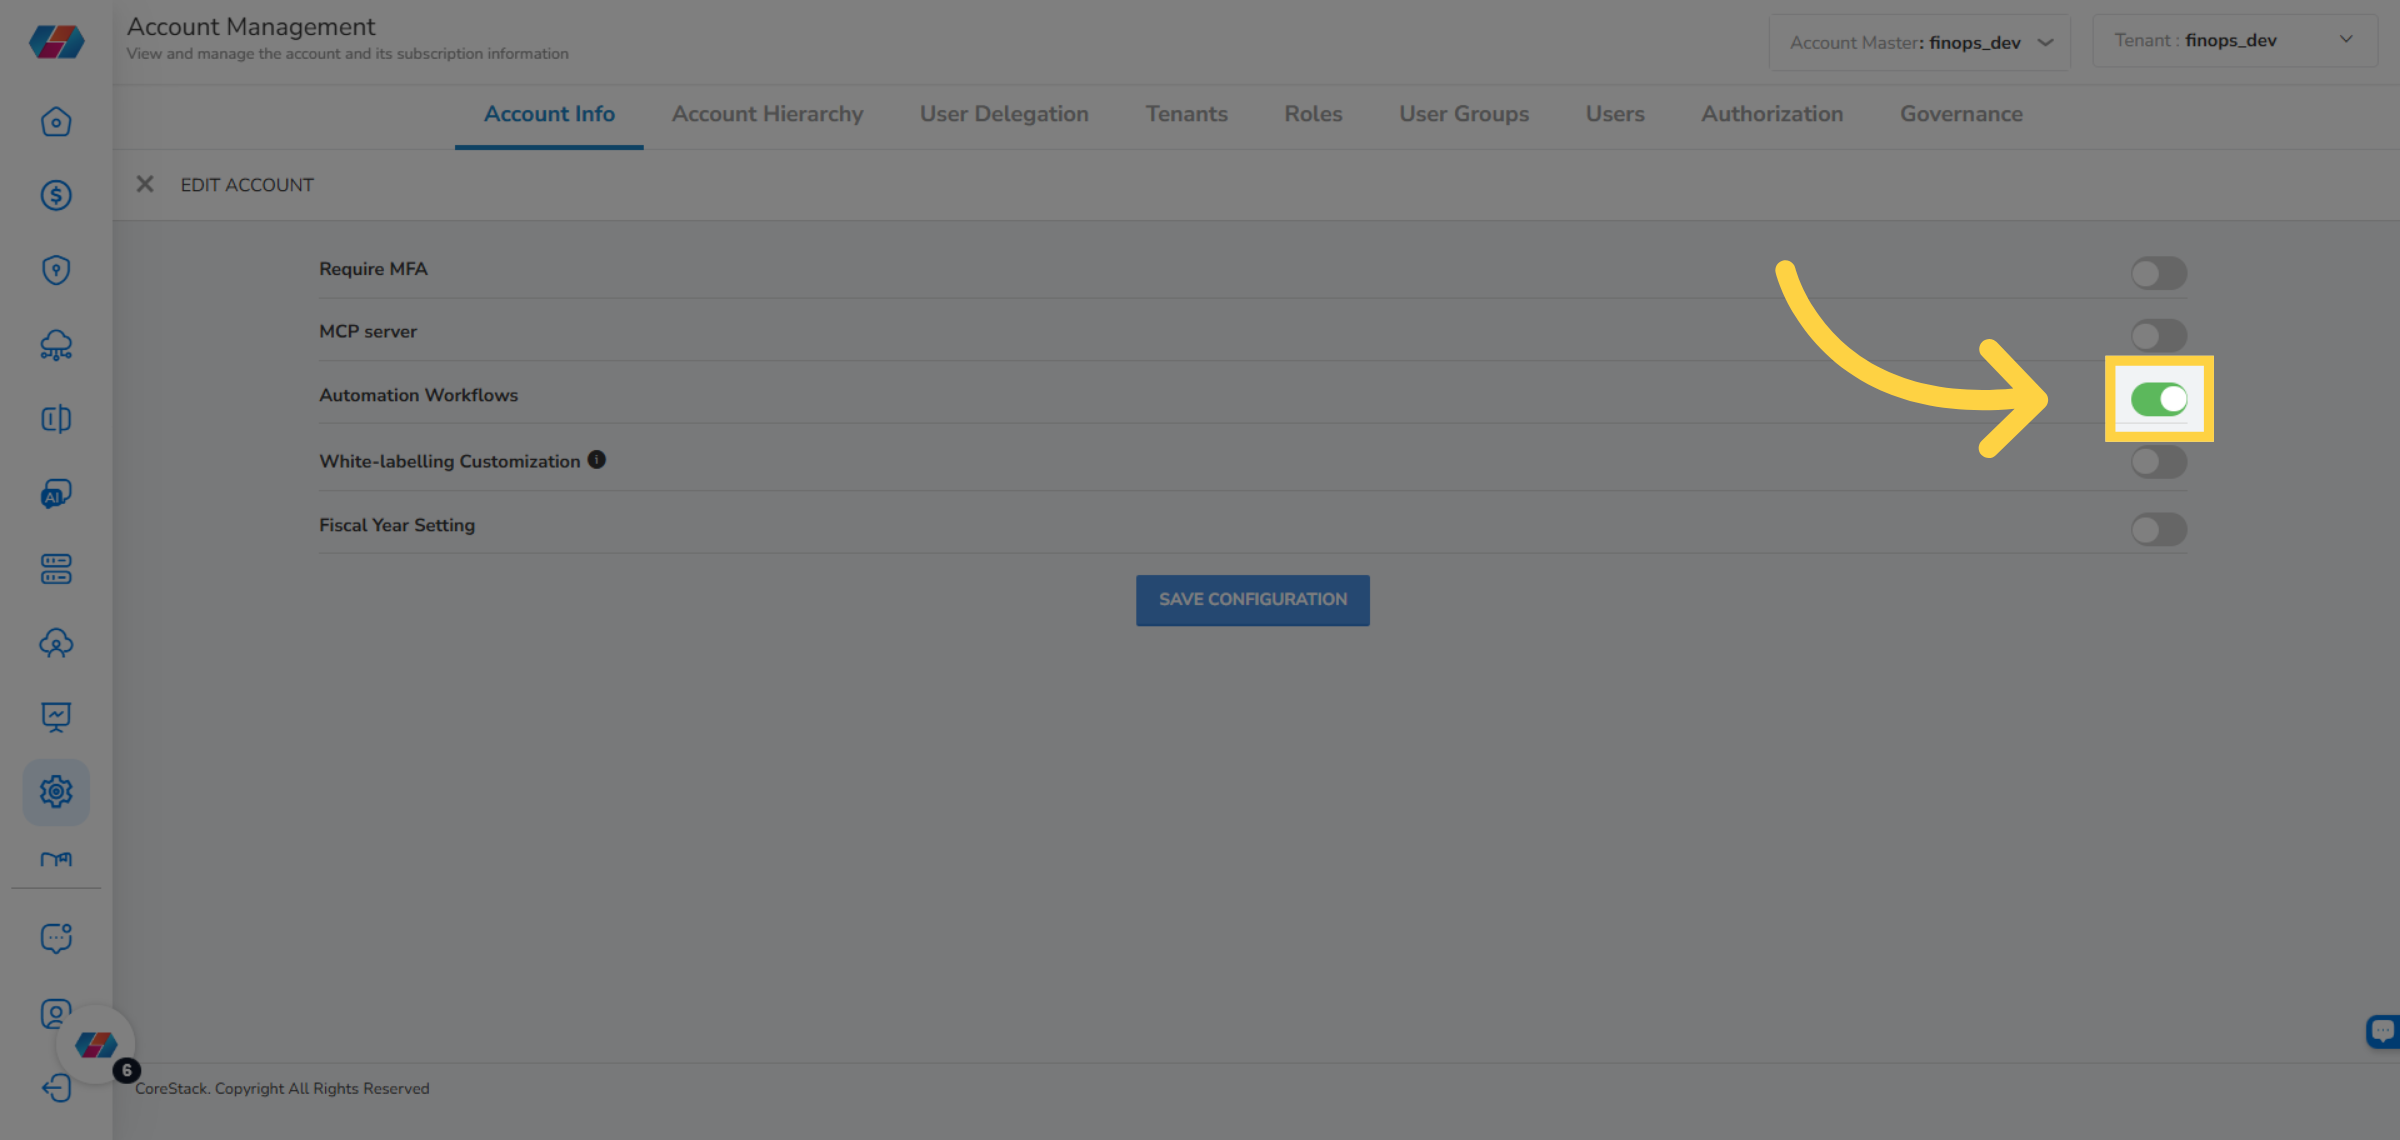Close the Edit Account panel

145,184
